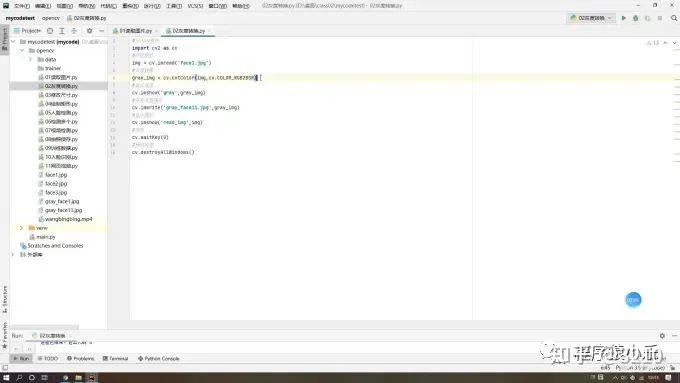Image resolution: width=680 pixels, height=383 pixels.
Task: Open the Terminal tool window
Action: click(115, 359)
